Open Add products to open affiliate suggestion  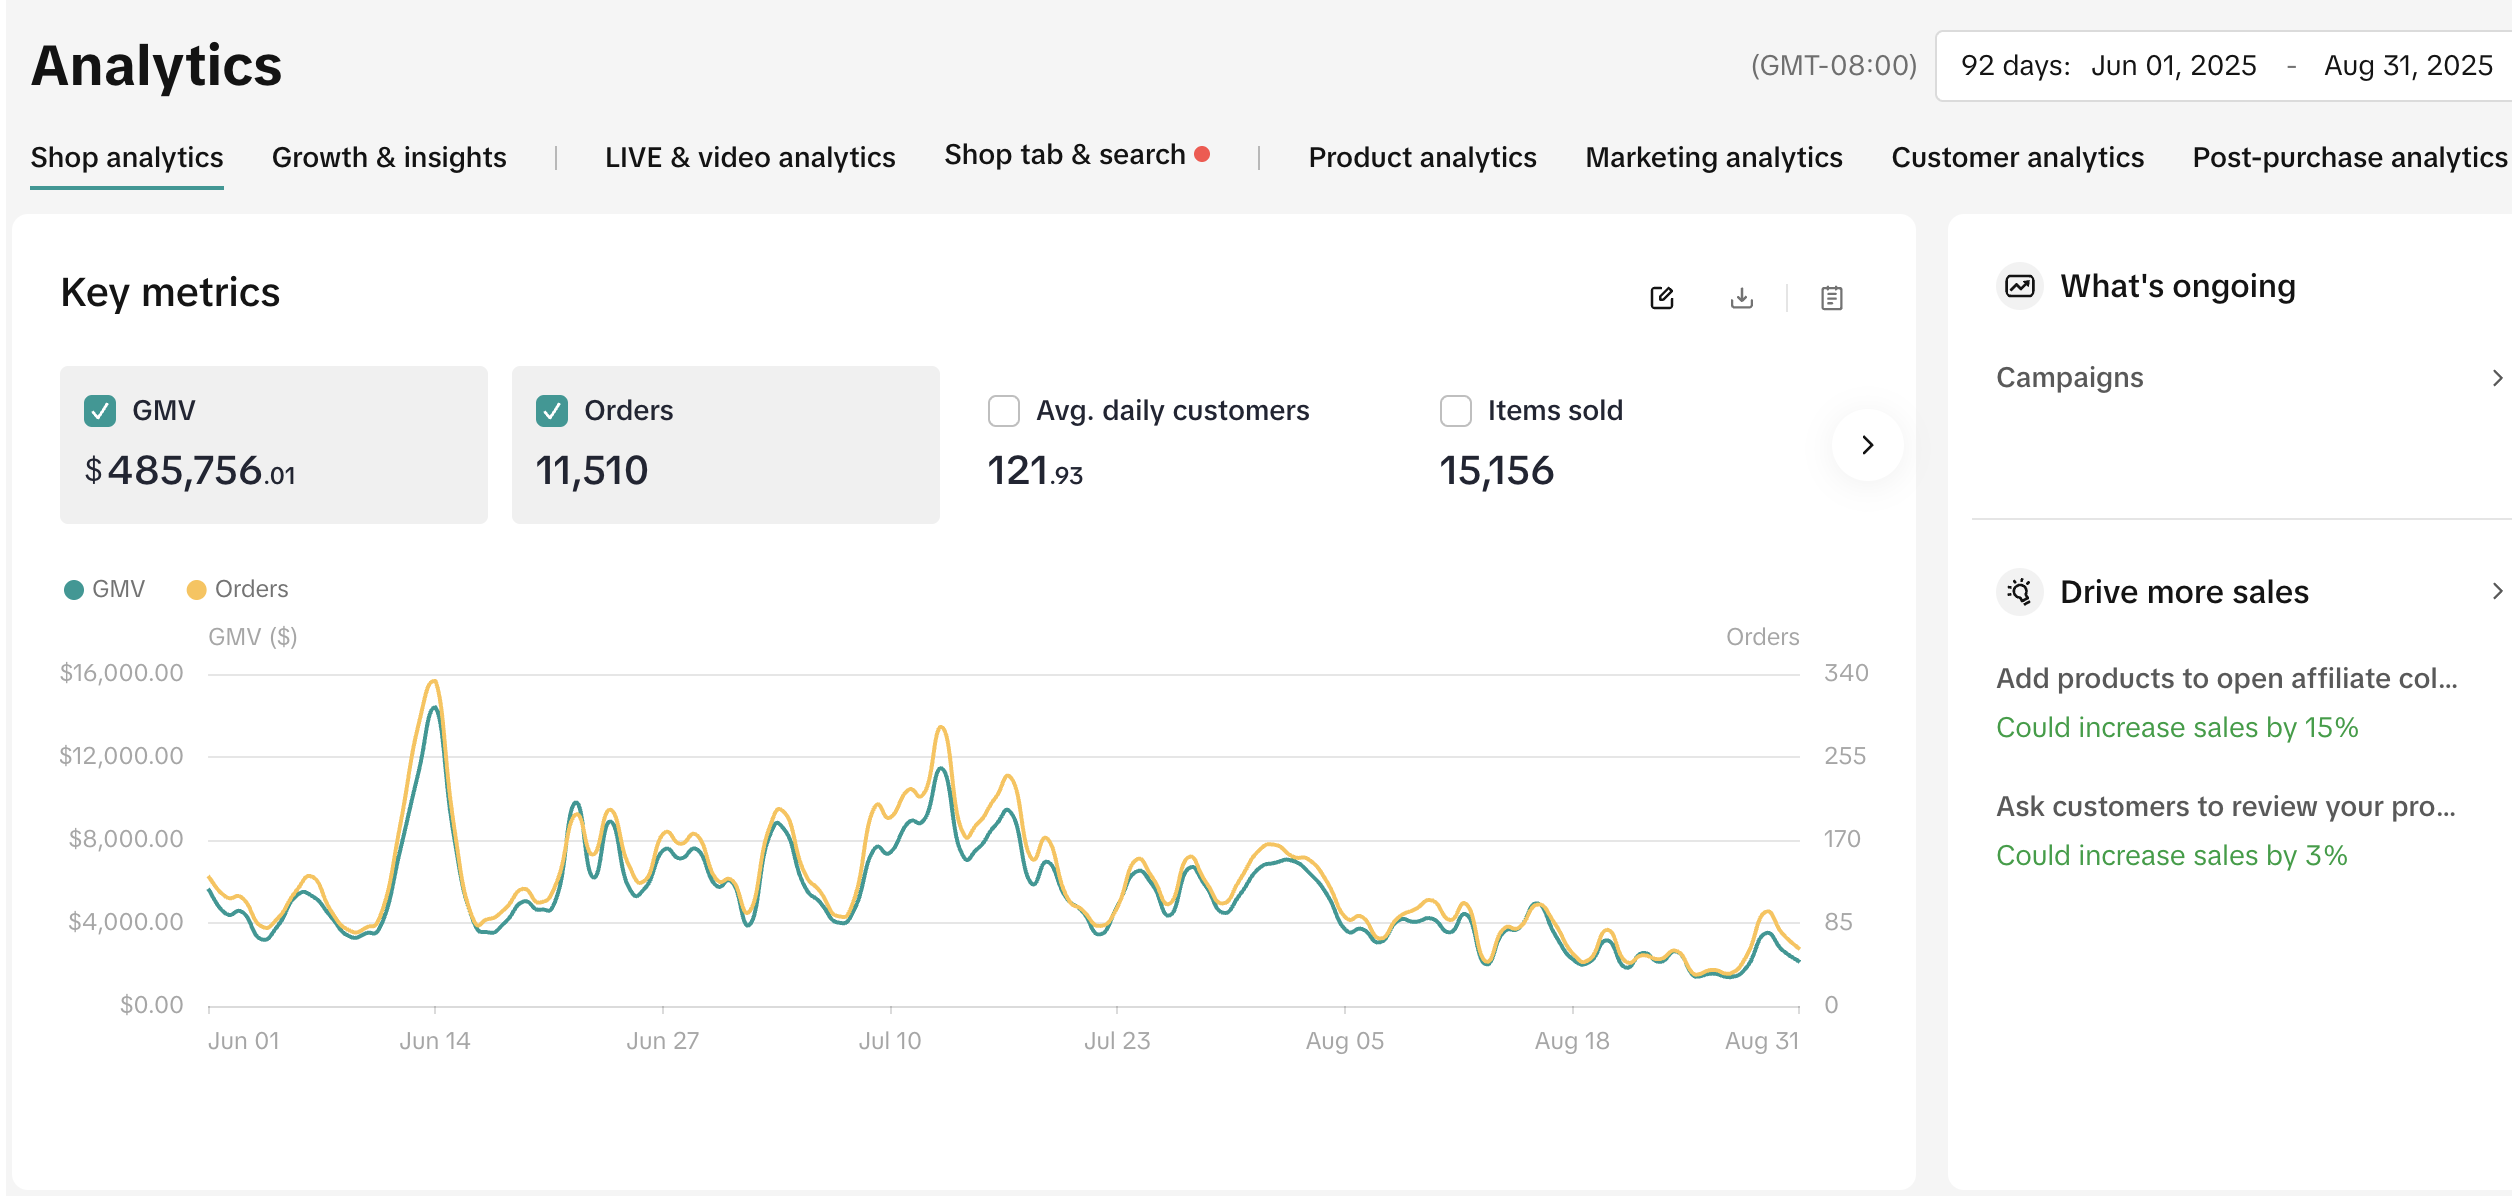click(x=2226, y=679)
